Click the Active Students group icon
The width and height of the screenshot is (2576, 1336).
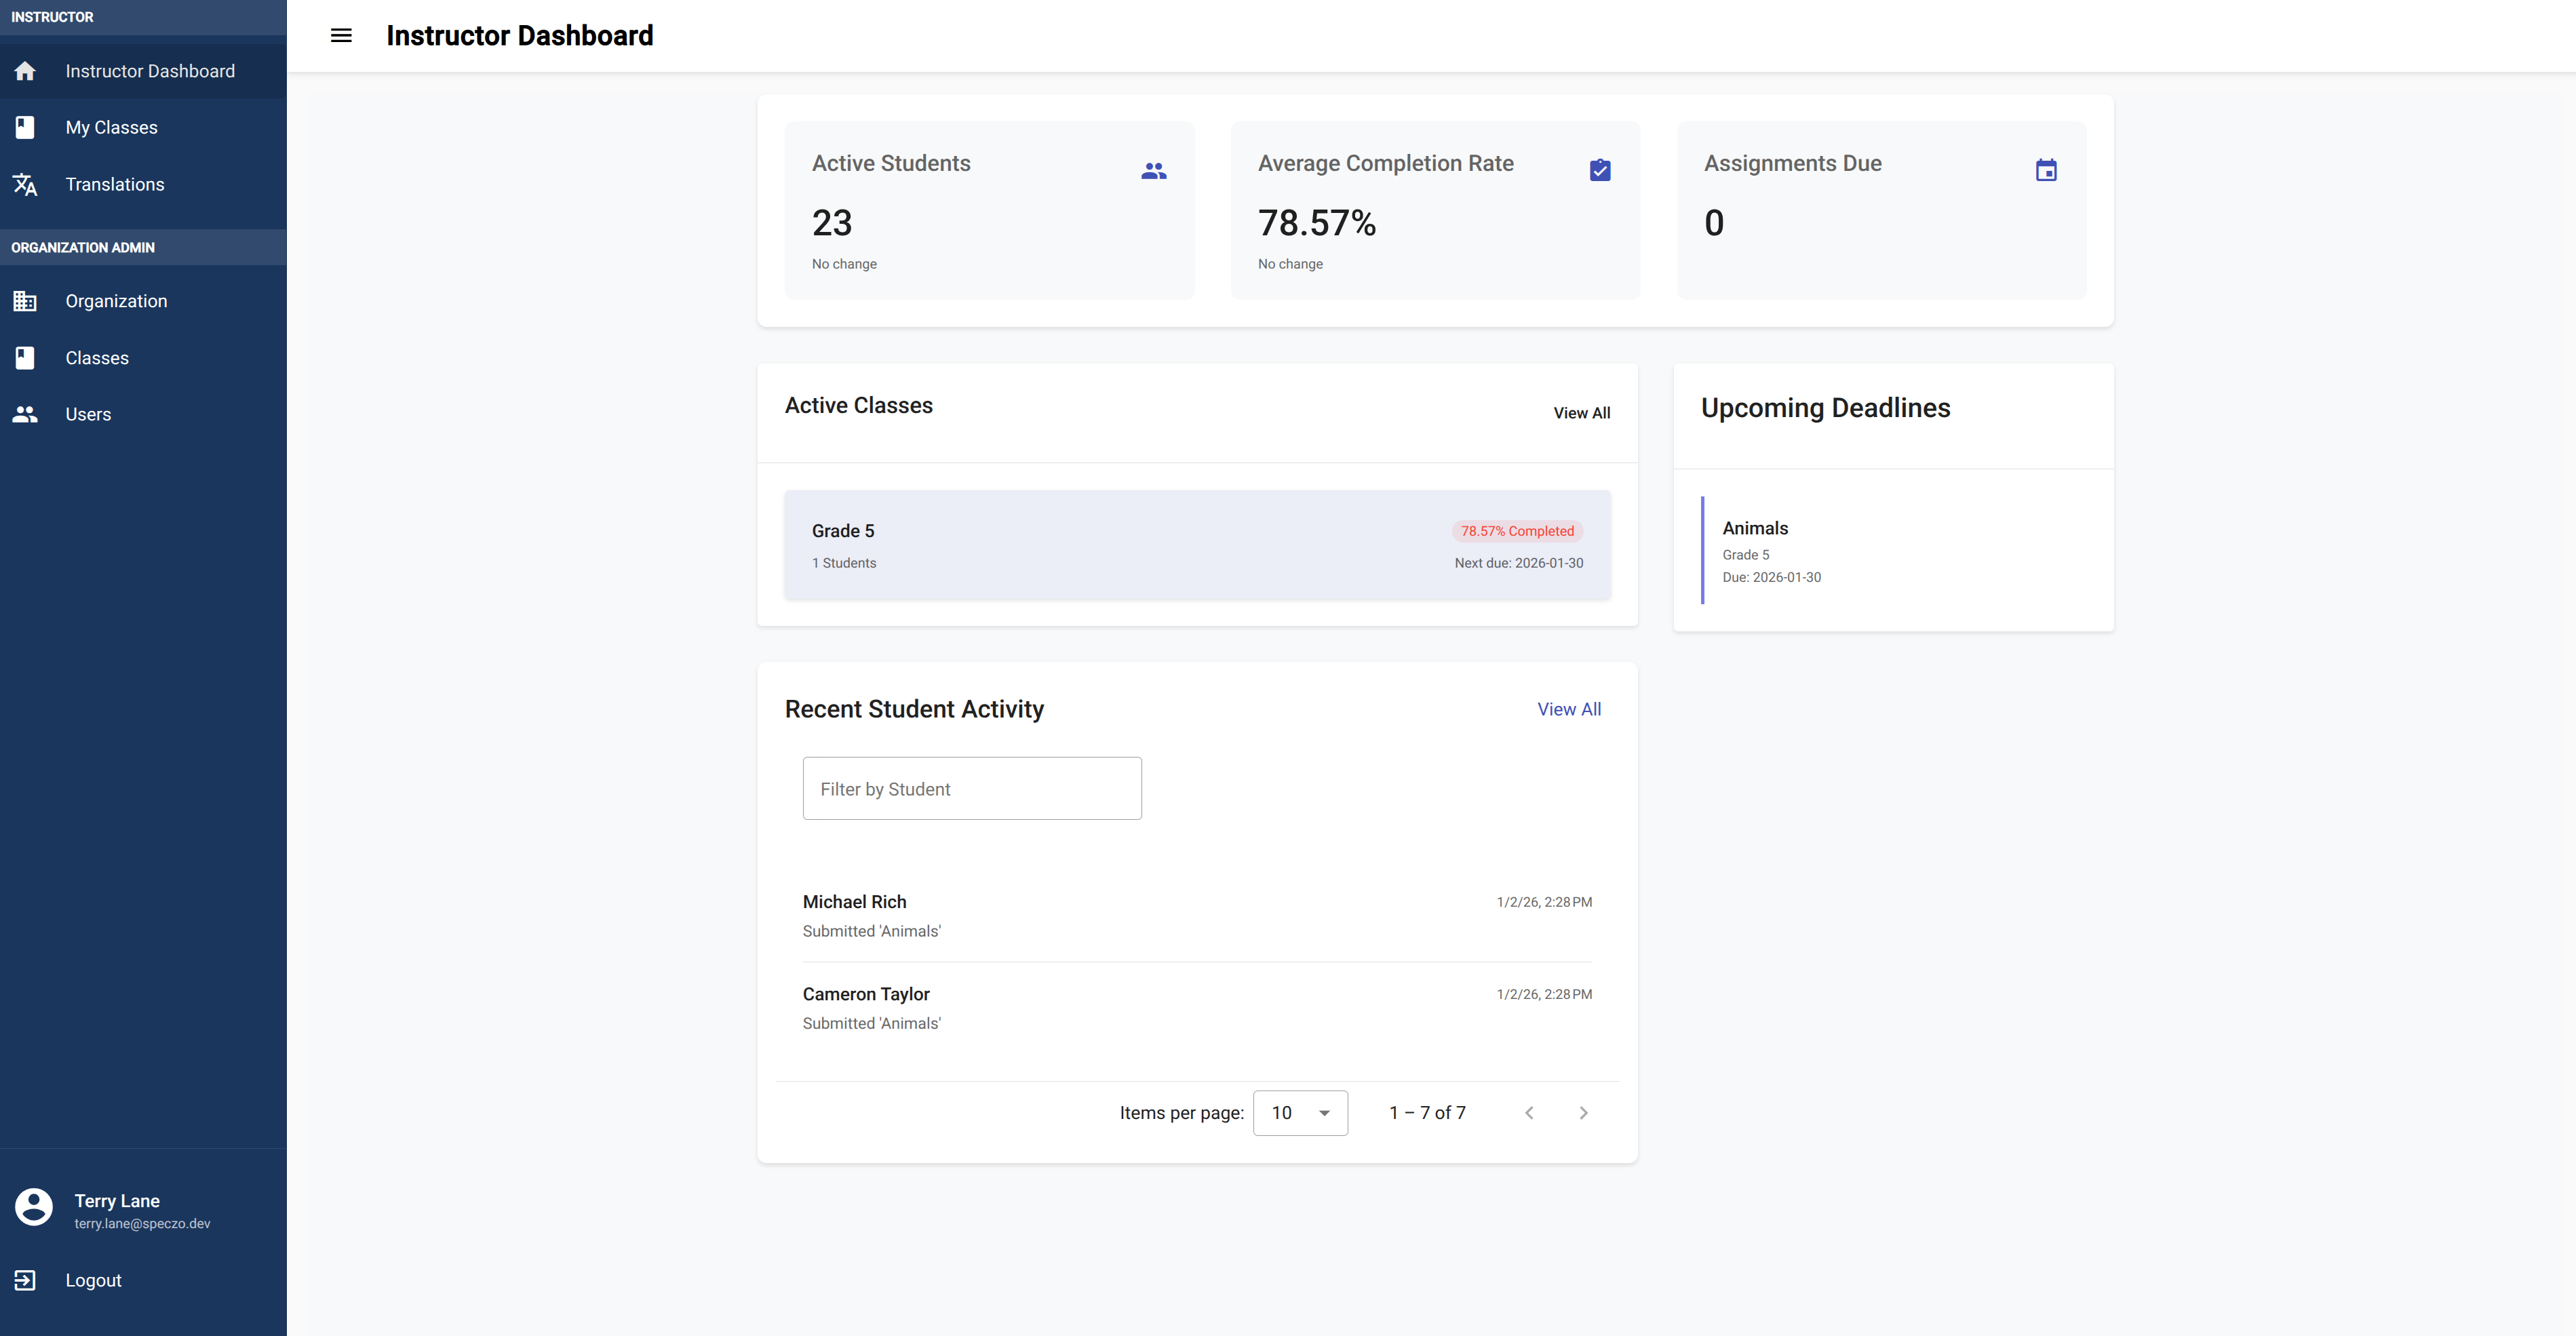pyautogui.click(x=1154, y=170)
